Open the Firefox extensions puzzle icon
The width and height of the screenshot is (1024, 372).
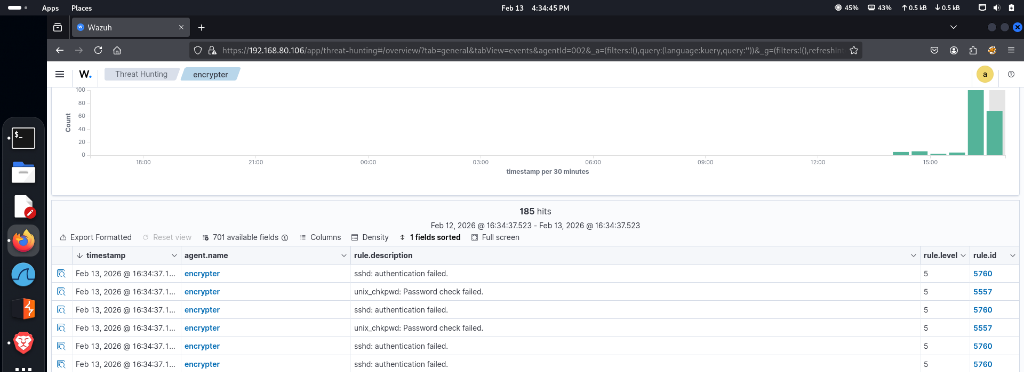(973, 50)
